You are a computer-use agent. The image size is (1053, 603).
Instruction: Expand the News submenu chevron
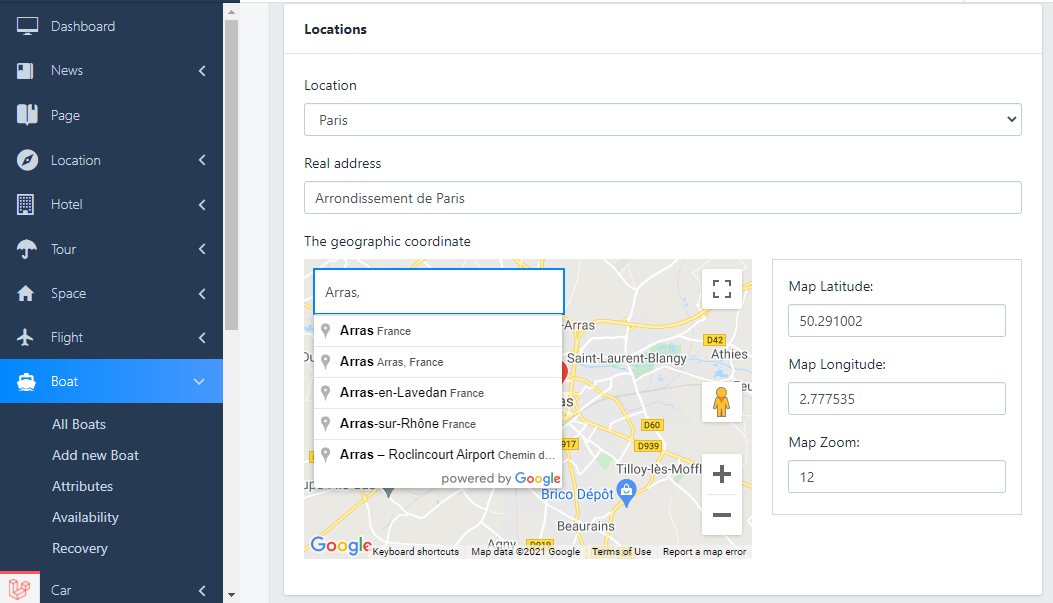coord(202,71)
